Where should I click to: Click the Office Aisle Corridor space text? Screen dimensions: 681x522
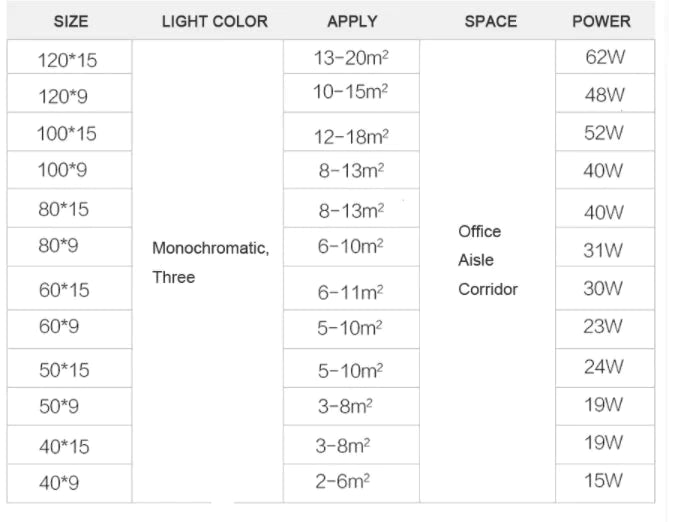pyautogui.click(x=488, y=260)
